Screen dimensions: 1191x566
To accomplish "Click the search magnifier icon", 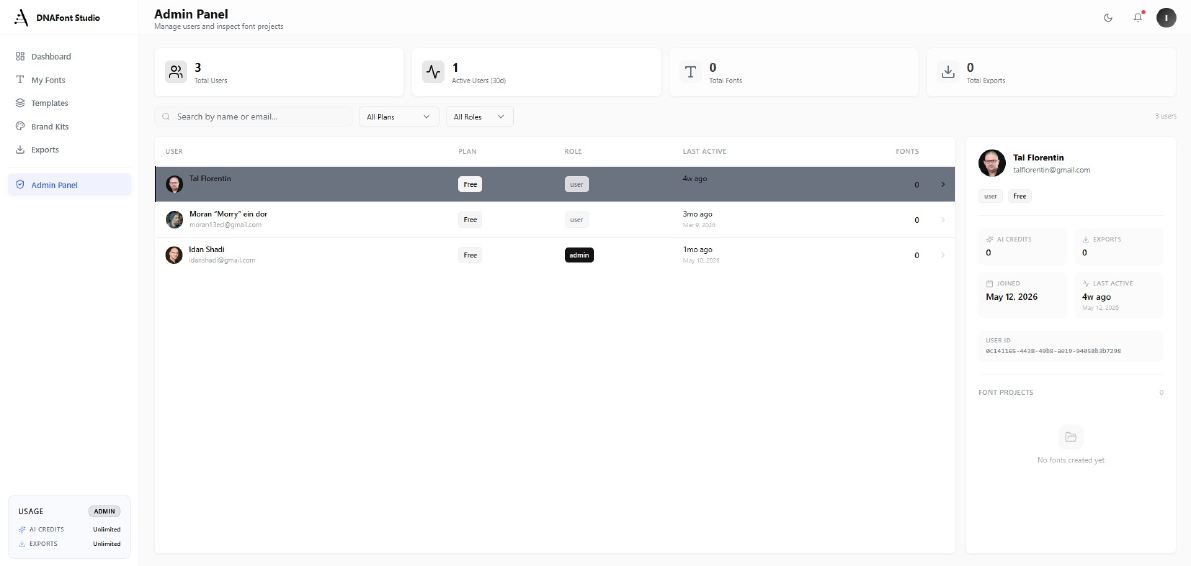I will click(x=166, y=117).
